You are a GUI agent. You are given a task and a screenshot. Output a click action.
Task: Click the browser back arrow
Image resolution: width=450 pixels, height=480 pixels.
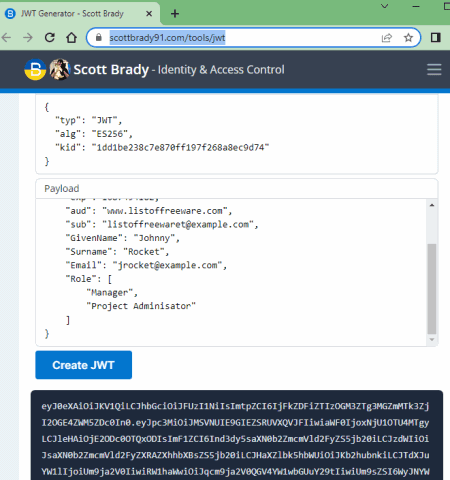pyautogui.click(x=6, y=38)
